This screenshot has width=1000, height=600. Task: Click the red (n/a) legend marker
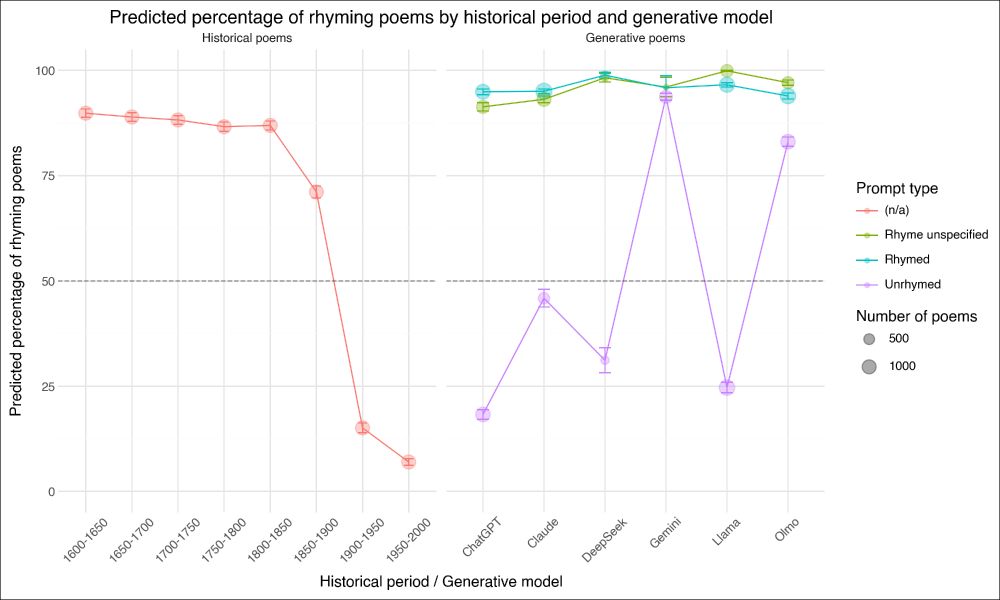pos(867,211)
